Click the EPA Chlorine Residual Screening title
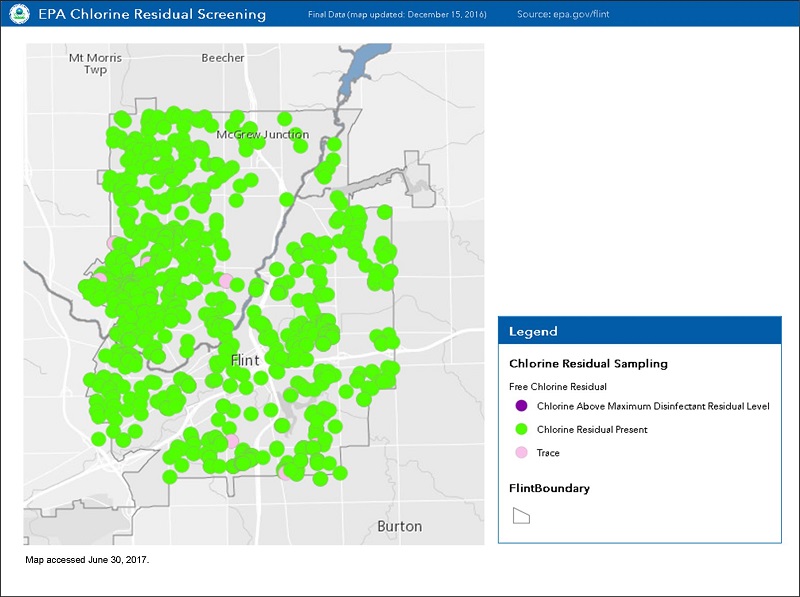800x597 pixels. [152, 15]
